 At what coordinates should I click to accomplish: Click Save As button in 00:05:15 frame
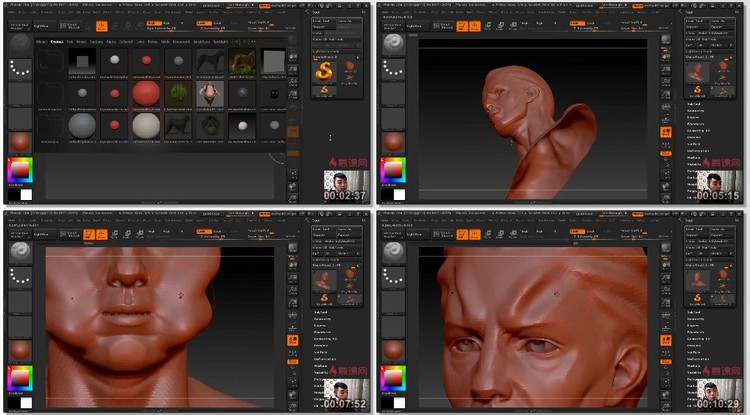coord(722,21)
